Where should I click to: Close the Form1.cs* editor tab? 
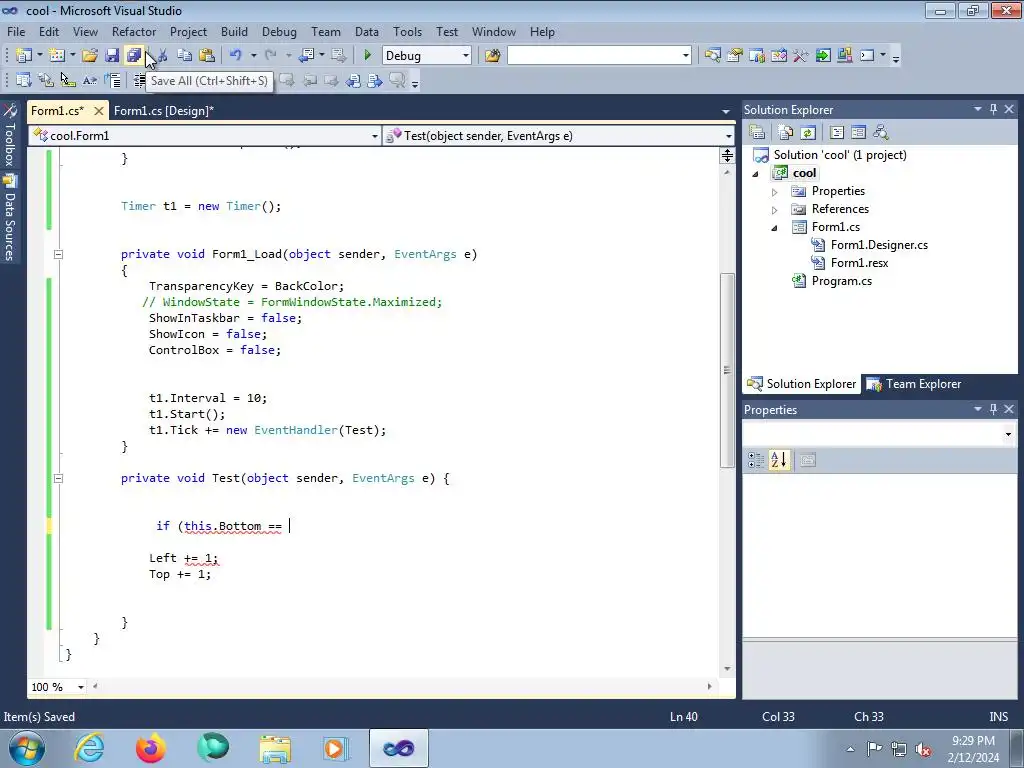point(99,110)
